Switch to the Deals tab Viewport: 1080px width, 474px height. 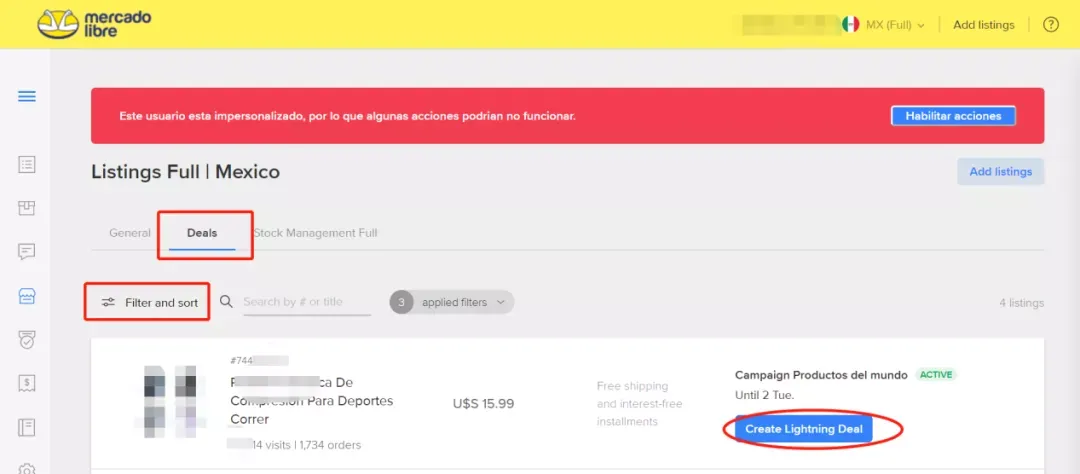202,233
